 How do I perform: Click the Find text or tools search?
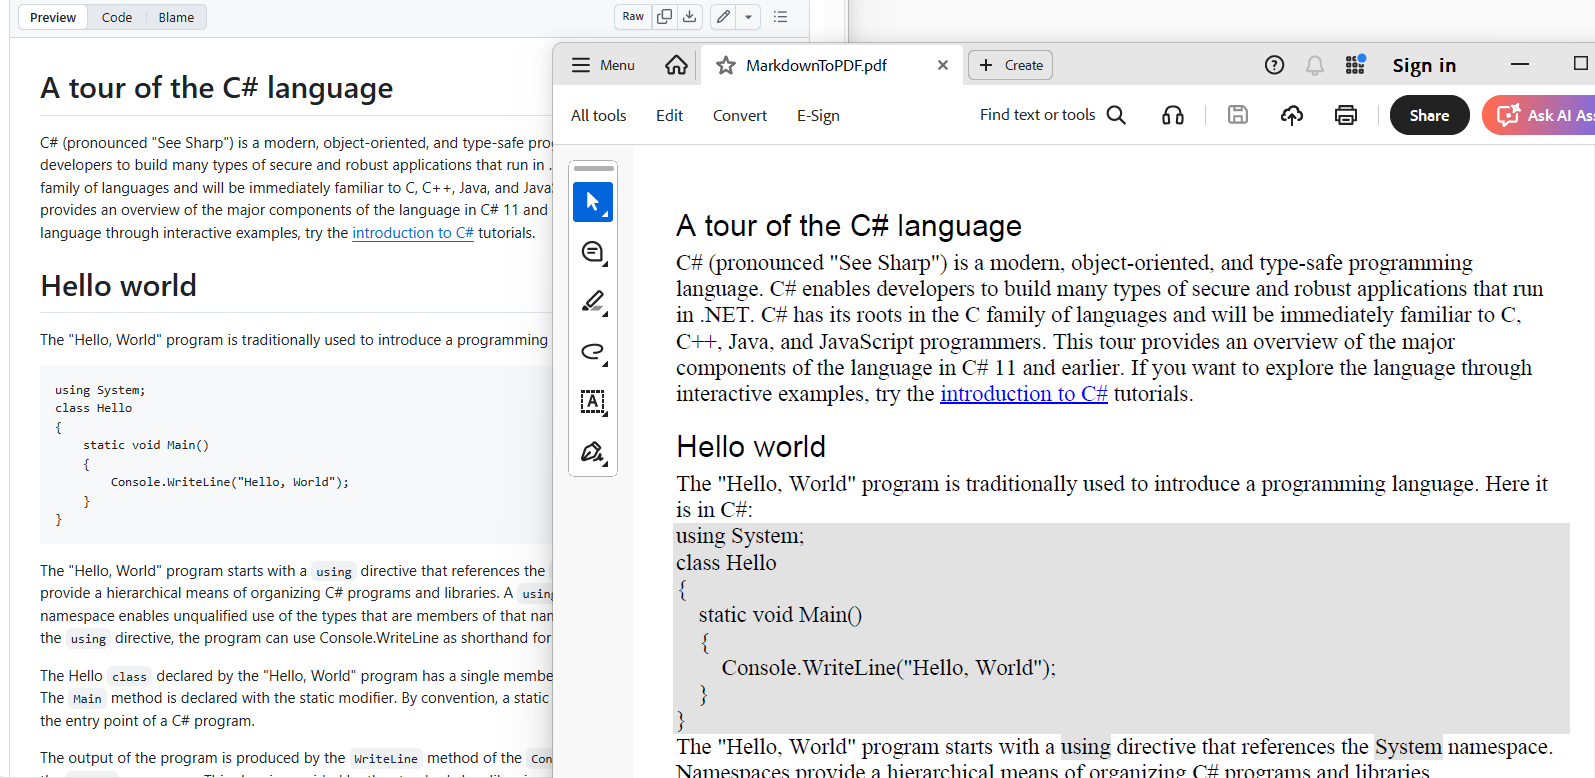pos(1053,115)
